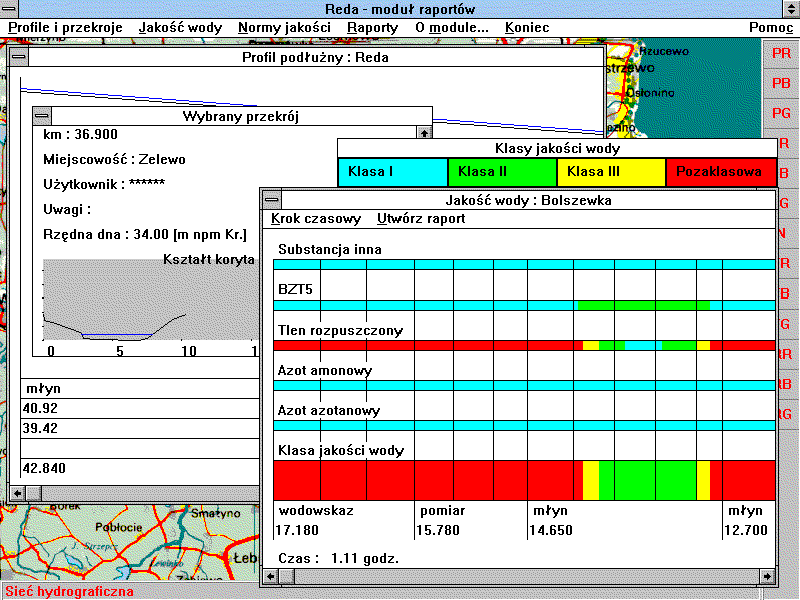800x600 pixels.
Task: Click the 14.650 kilometer value
Action: 551,531
